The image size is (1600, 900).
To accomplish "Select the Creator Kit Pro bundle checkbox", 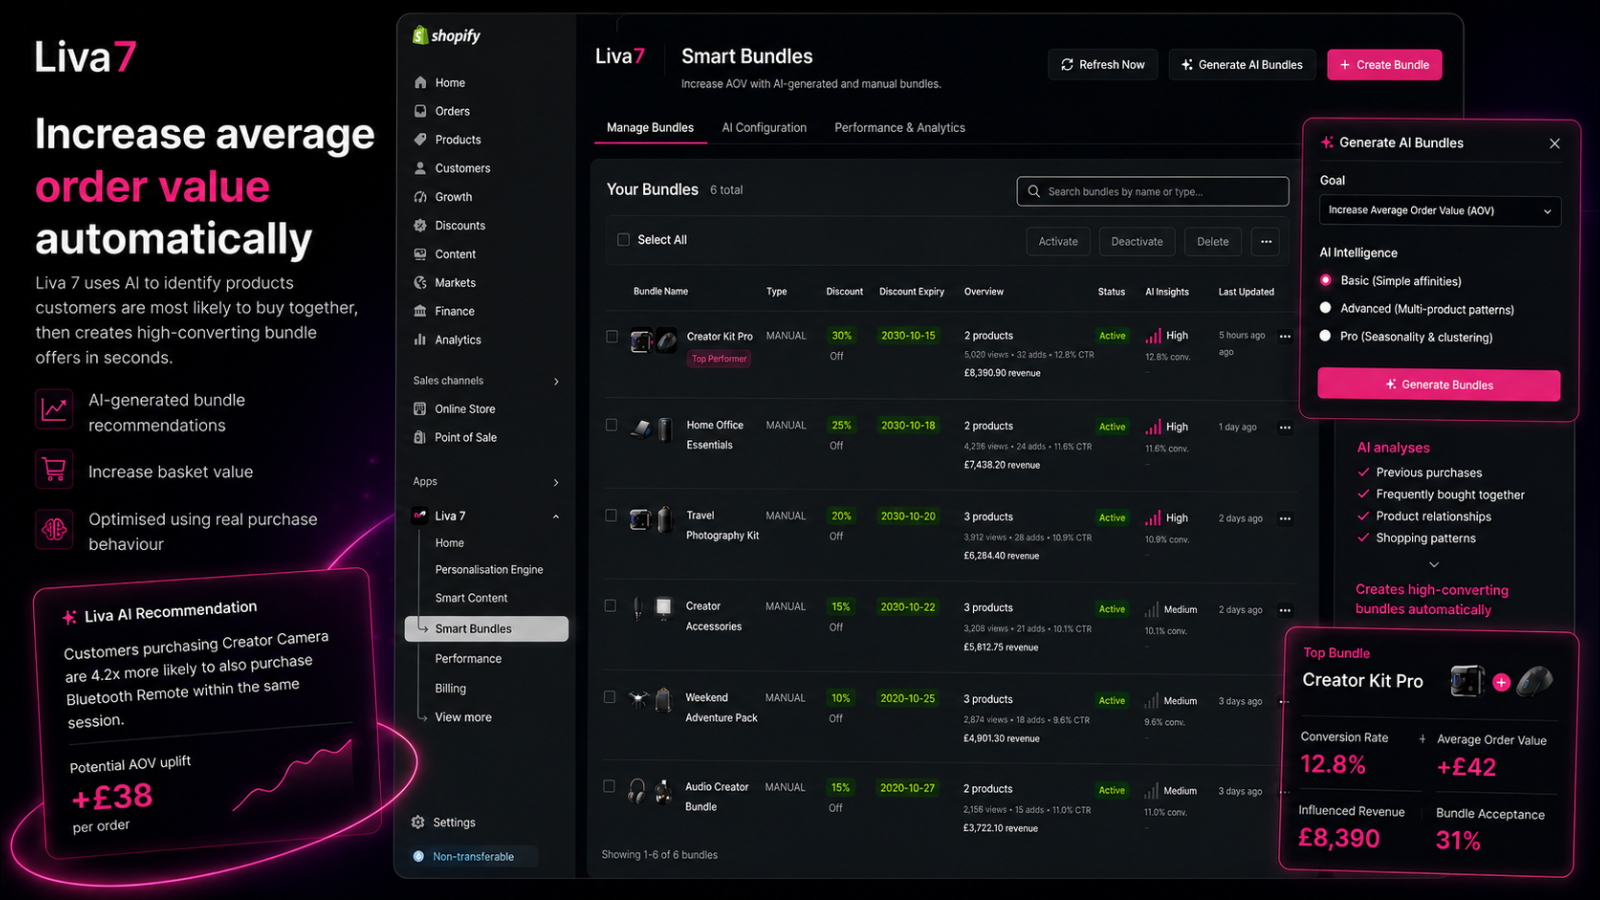I will point(612,336).
